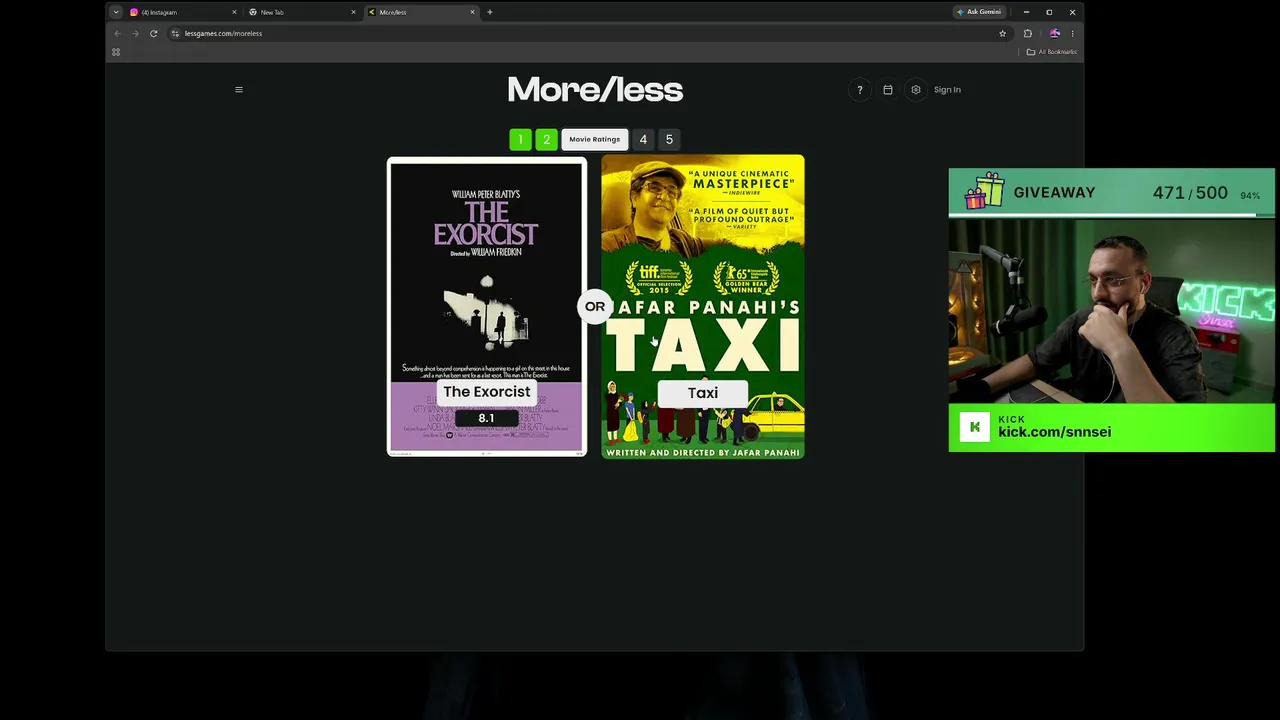The height and width of the screenshot is (720, 1280).
Task: Close the New Tab tab
Action: coord(353,12)
